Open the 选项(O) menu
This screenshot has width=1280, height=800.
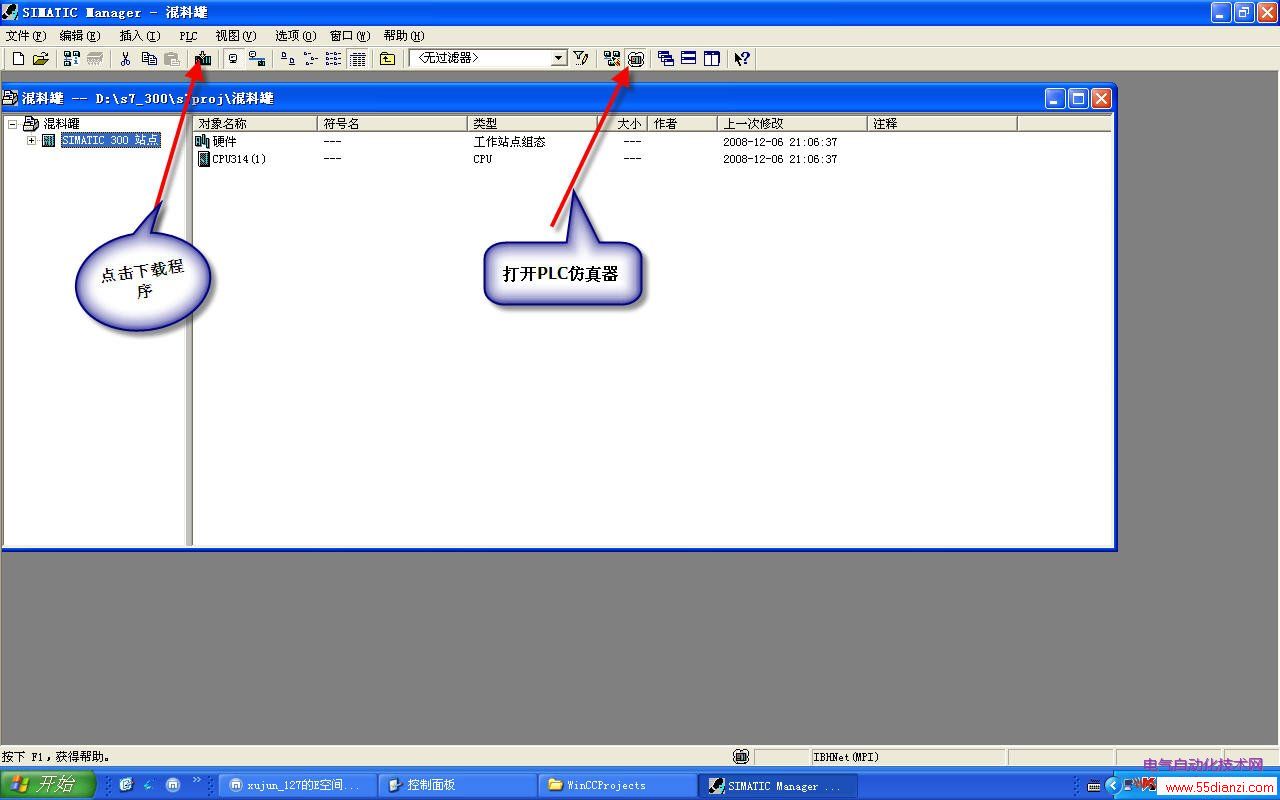pos(295,36)
